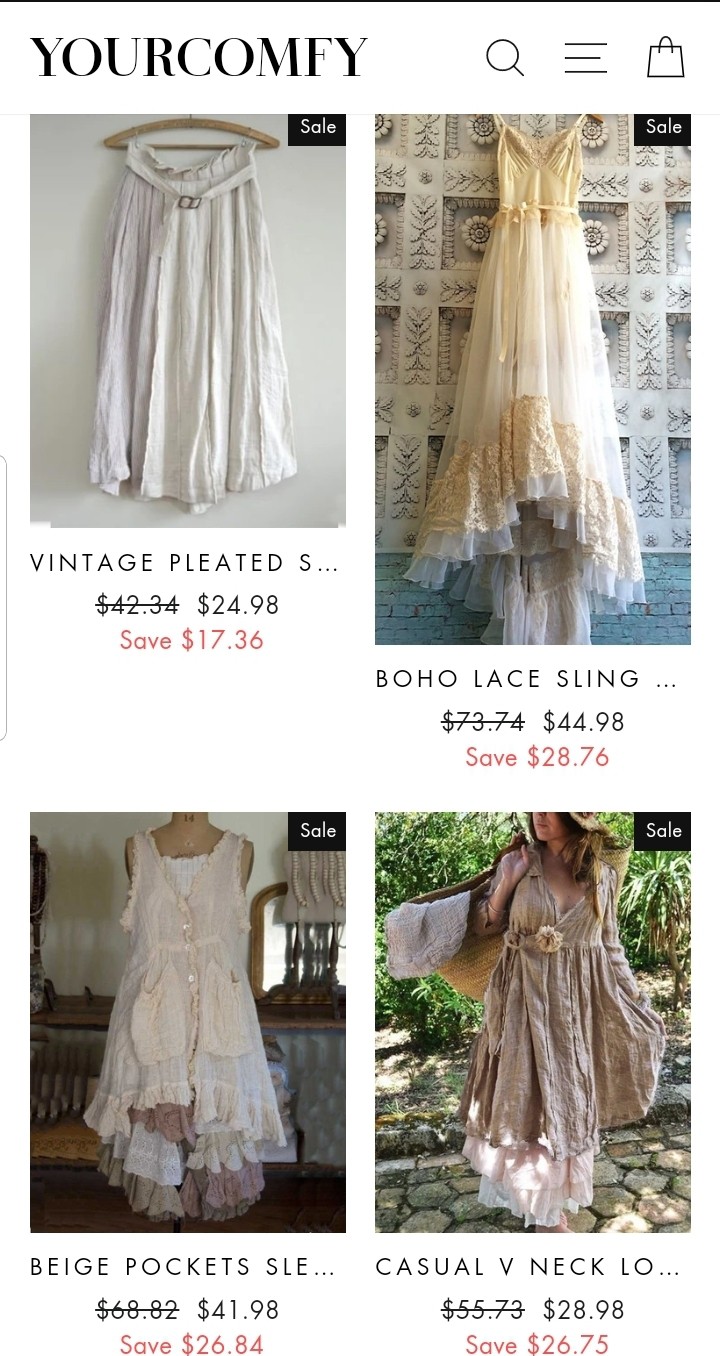Image resolution: width=720 pixels, height=1356 pixels.
Task: View Casual V Neck dress image
Action: point(533,1022)
